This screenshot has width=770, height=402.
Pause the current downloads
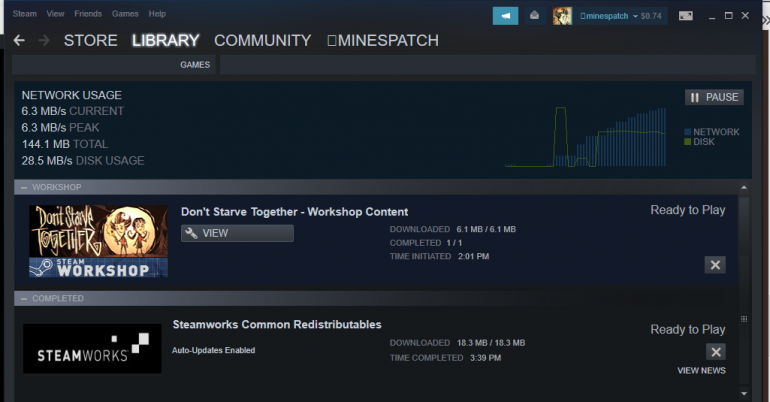tap(714, 97)
